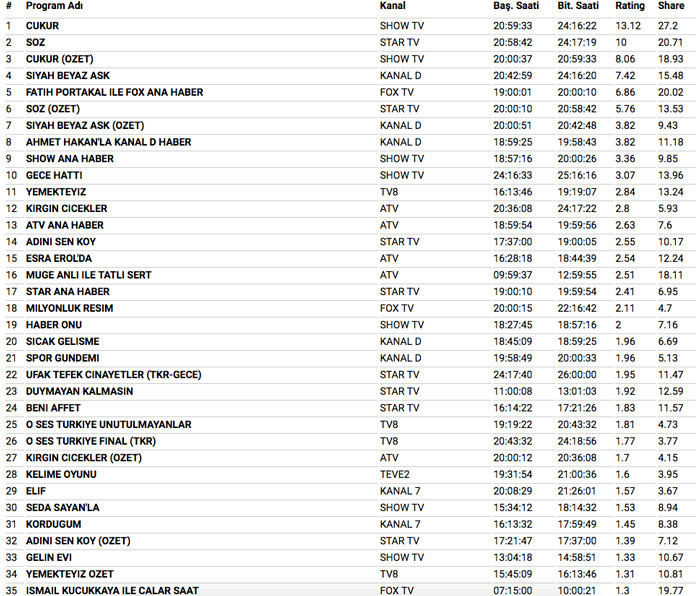
Task: Click the 'MILYONLUK RESIM' program name
Action: 69,308
